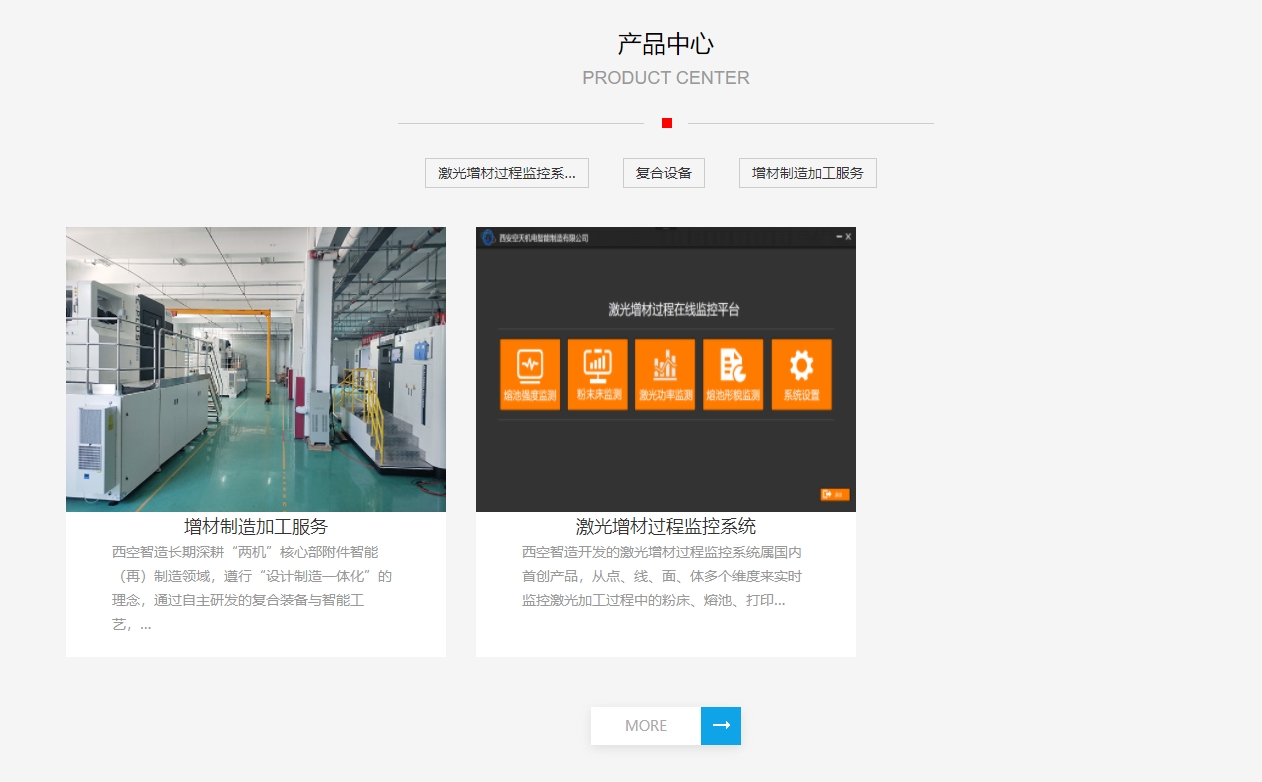Click the 产品中心 section heading
Viewport: 1262px width, 782px height.
coord(666,44)
